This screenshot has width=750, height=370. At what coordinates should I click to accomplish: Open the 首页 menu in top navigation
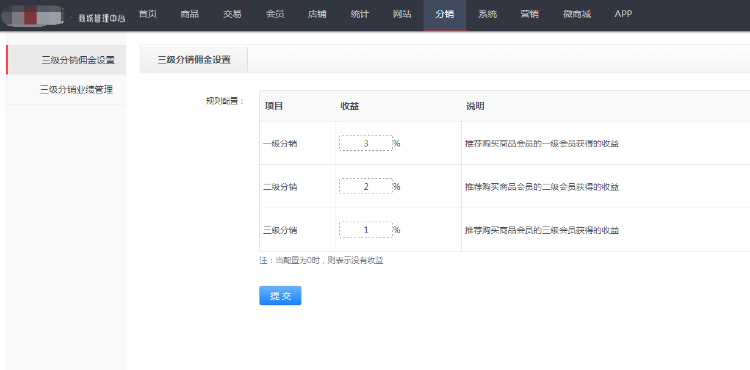click(148, 14)
